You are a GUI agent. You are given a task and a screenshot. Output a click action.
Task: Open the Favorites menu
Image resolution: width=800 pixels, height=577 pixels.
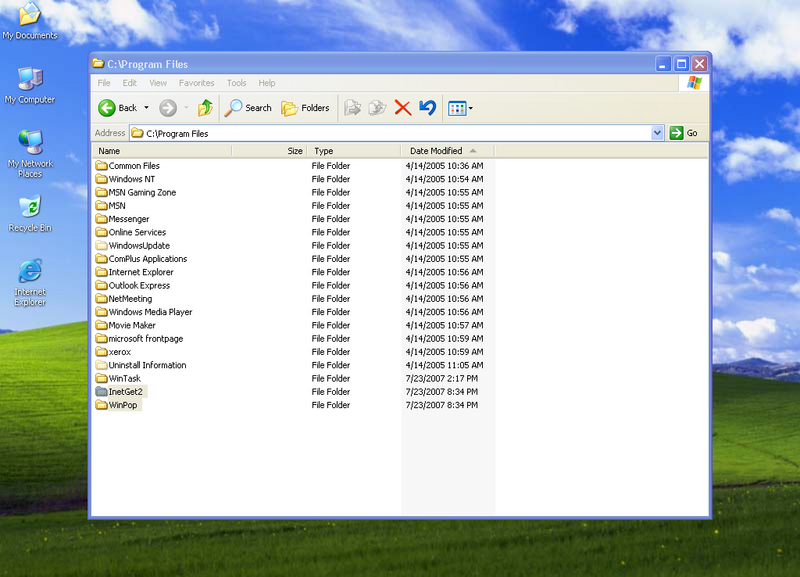tap(196, 83)
